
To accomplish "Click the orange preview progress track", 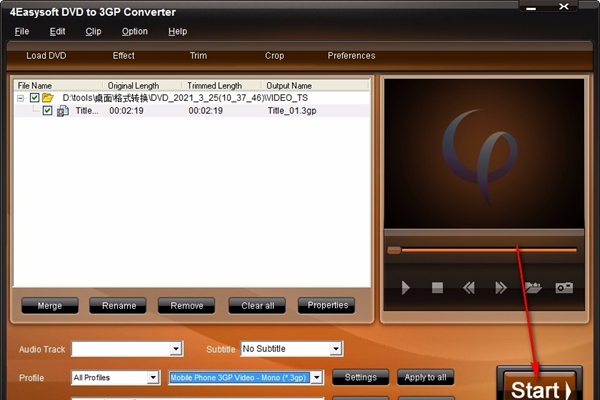I will (489, 250).
